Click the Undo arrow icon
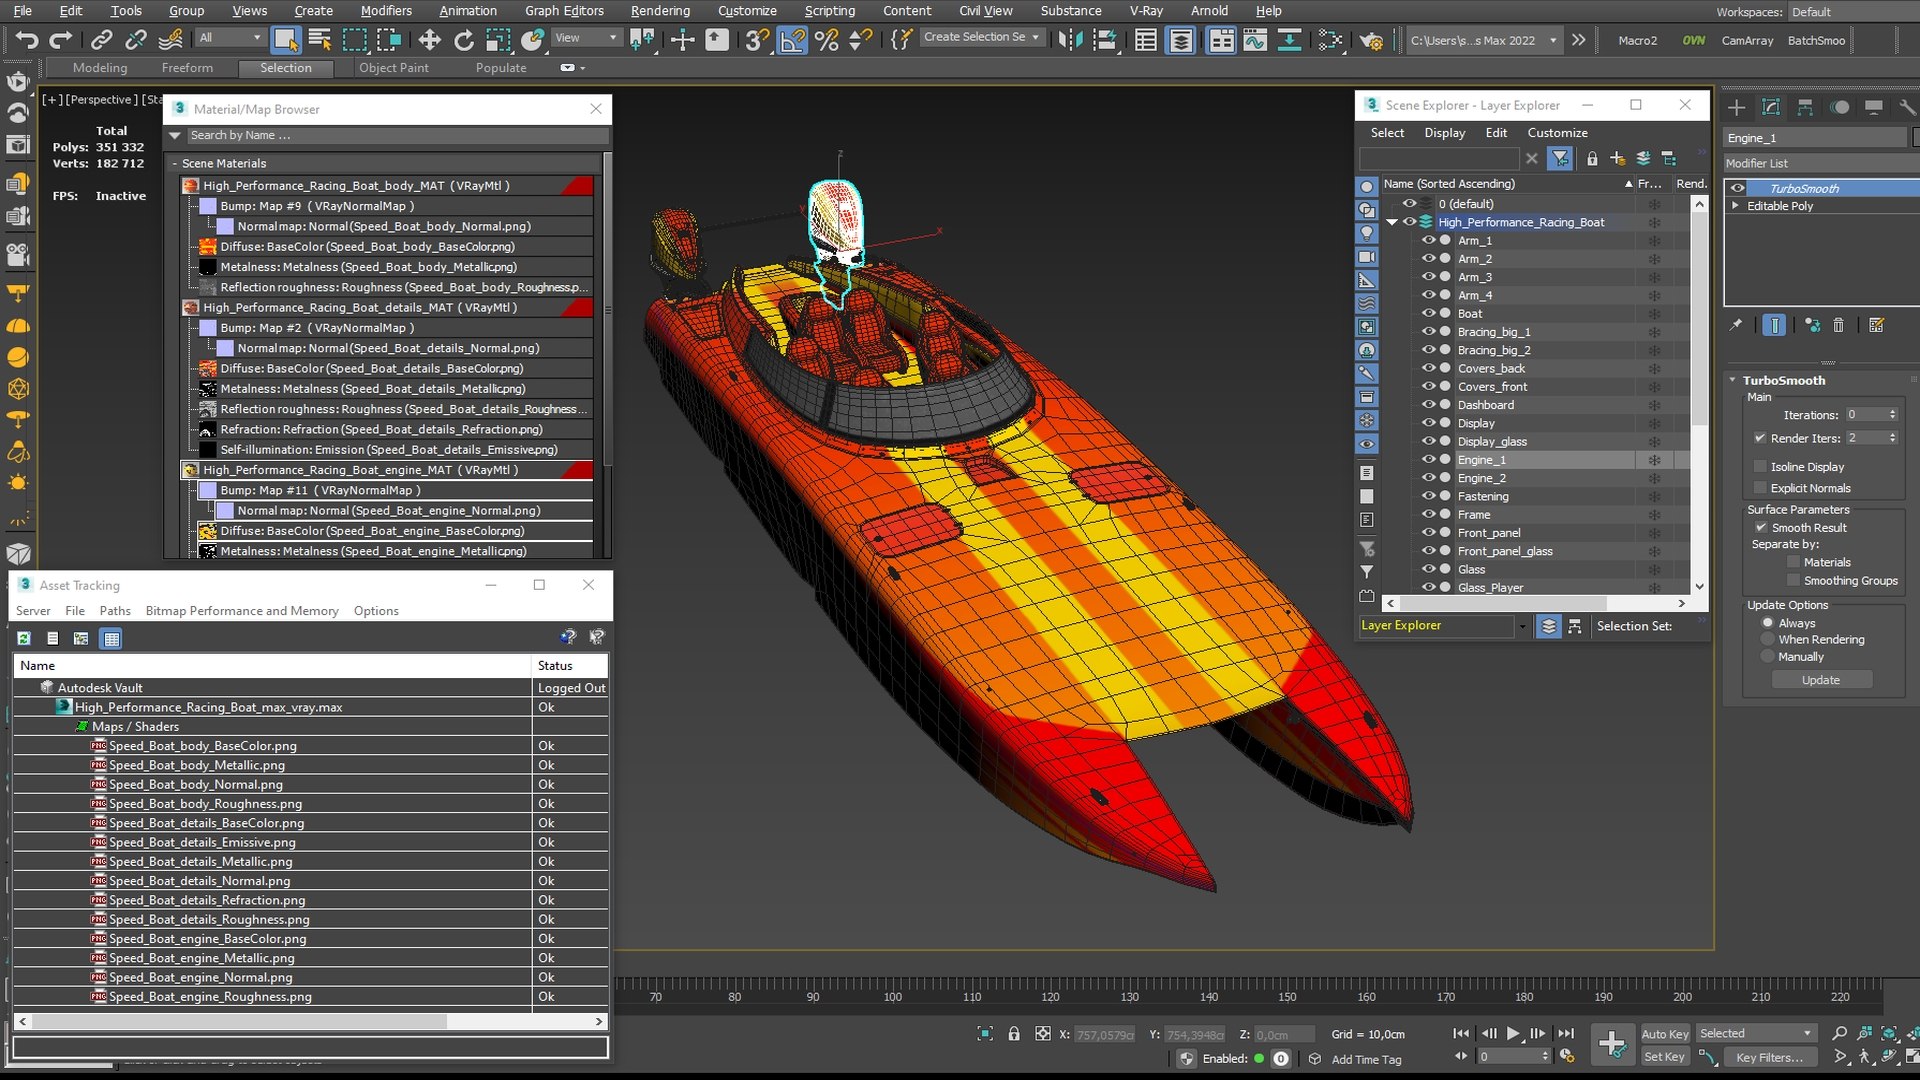Image resolution: width=1920 pixels, height=1080 pixels. point(27,40)
